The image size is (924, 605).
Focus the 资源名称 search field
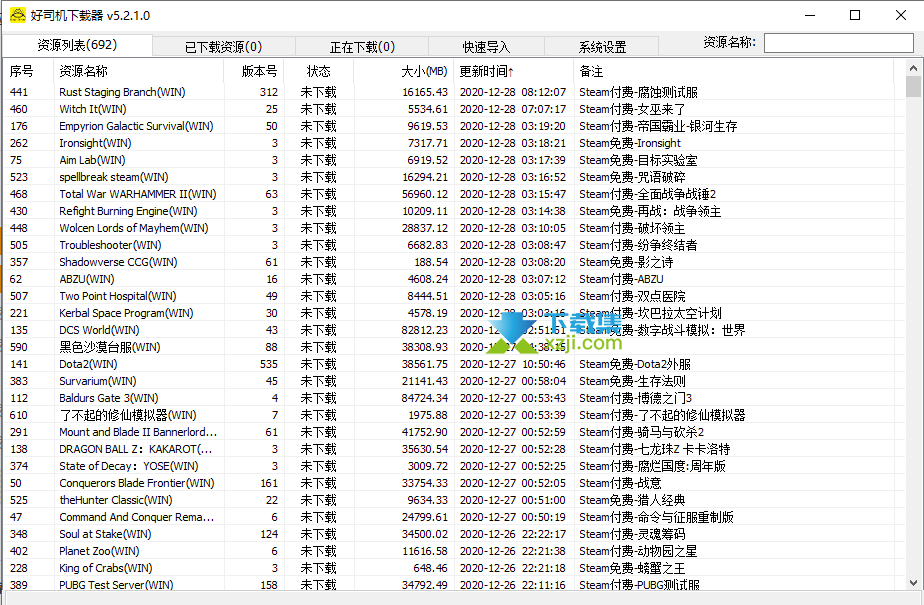point(839,42)
